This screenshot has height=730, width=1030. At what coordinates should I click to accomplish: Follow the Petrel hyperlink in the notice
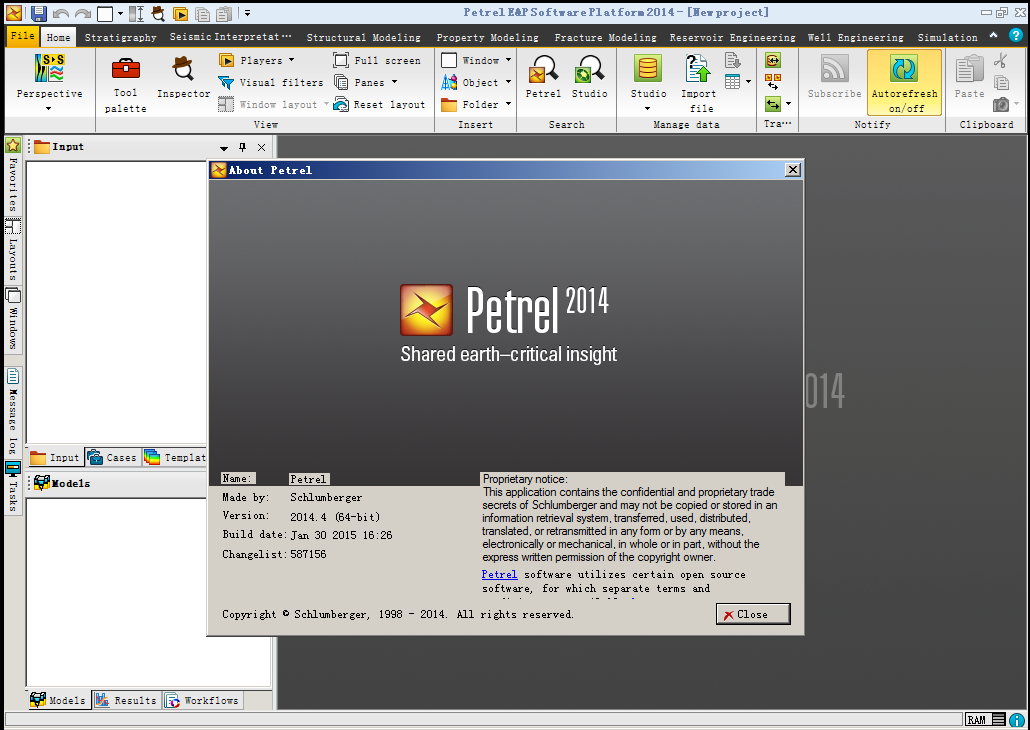pos(499,574)
